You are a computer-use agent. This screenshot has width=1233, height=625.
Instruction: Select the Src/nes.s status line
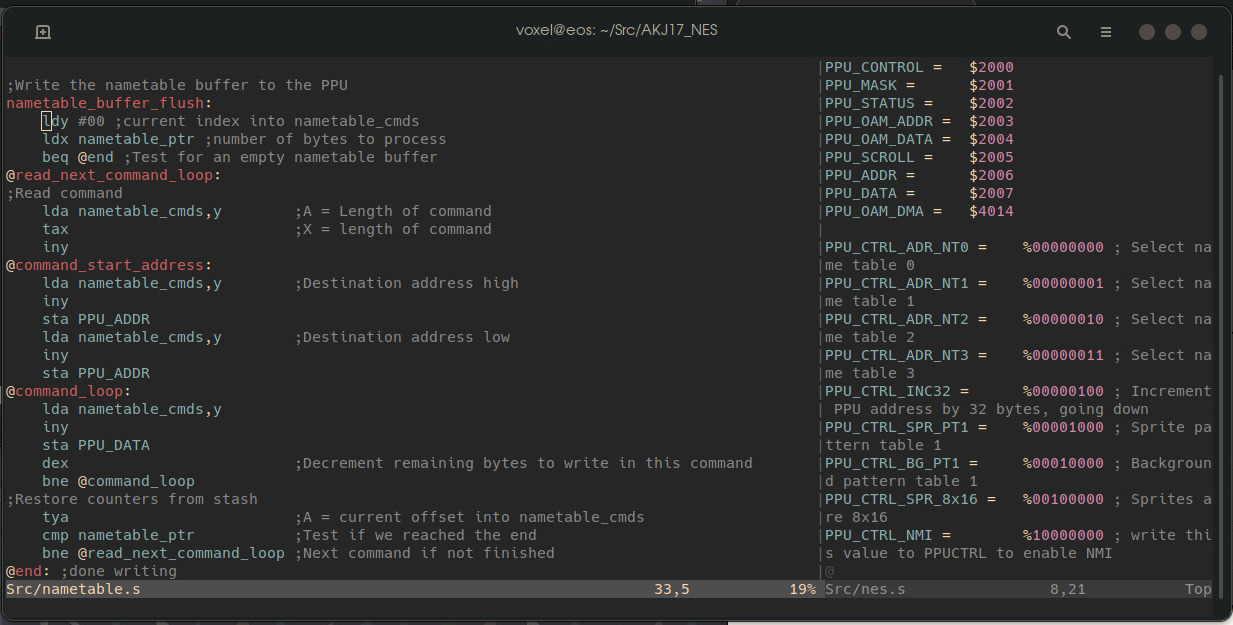(x=1018, y=589)
